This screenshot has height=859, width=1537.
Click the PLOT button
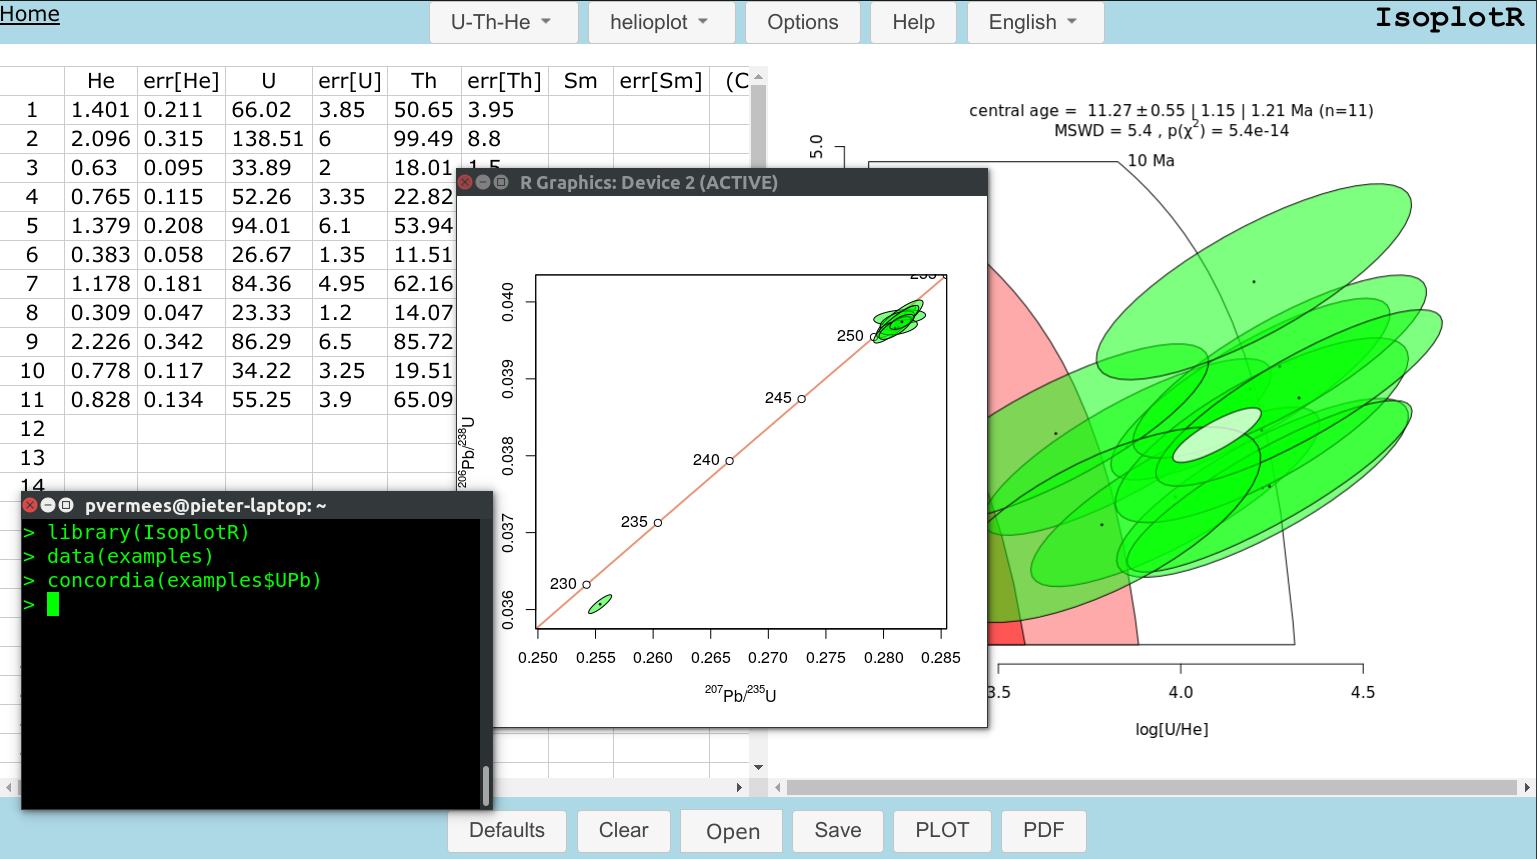pyautogui.click(x=942, y=830)
